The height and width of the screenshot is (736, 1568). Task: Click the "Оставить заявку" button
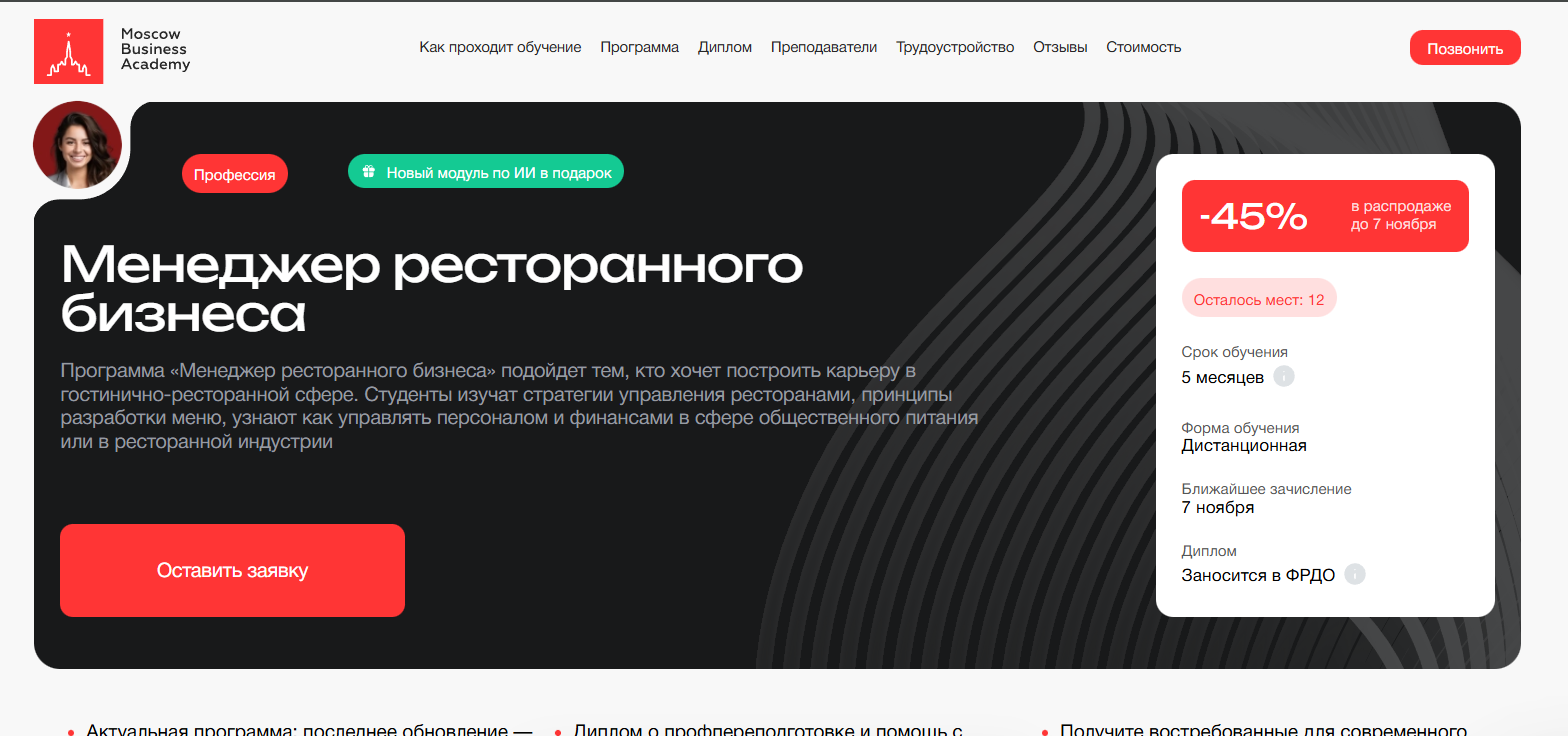pyautogui.click(x=232, y=571)
